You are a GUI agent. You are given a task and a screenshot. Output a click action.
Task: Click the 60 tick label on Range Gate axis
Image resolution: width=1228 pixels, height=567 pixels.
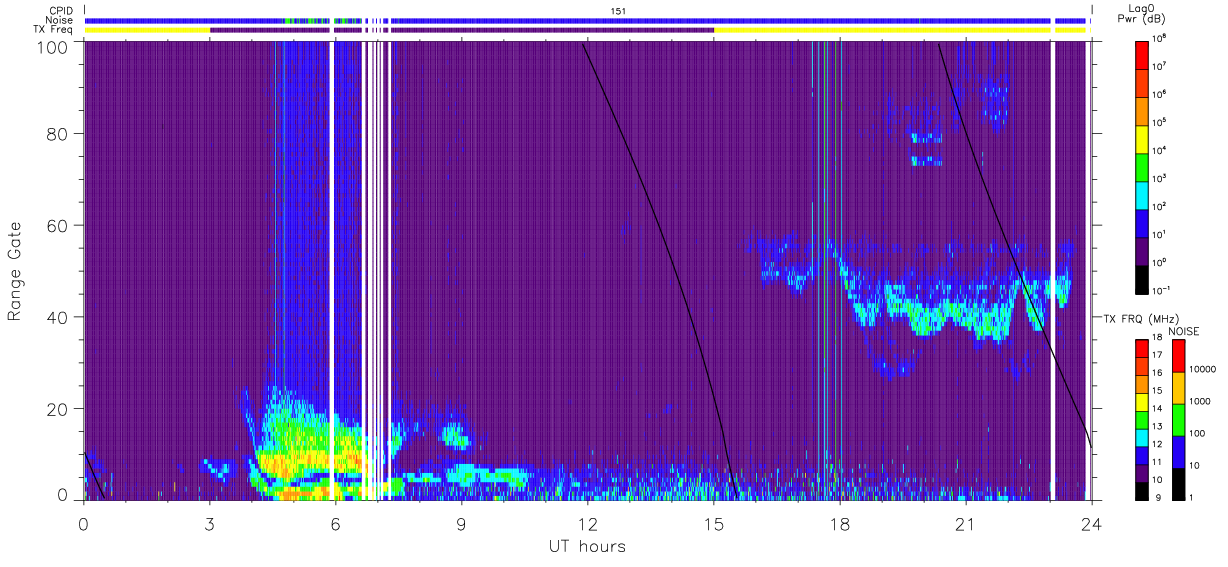coord(58,226)
